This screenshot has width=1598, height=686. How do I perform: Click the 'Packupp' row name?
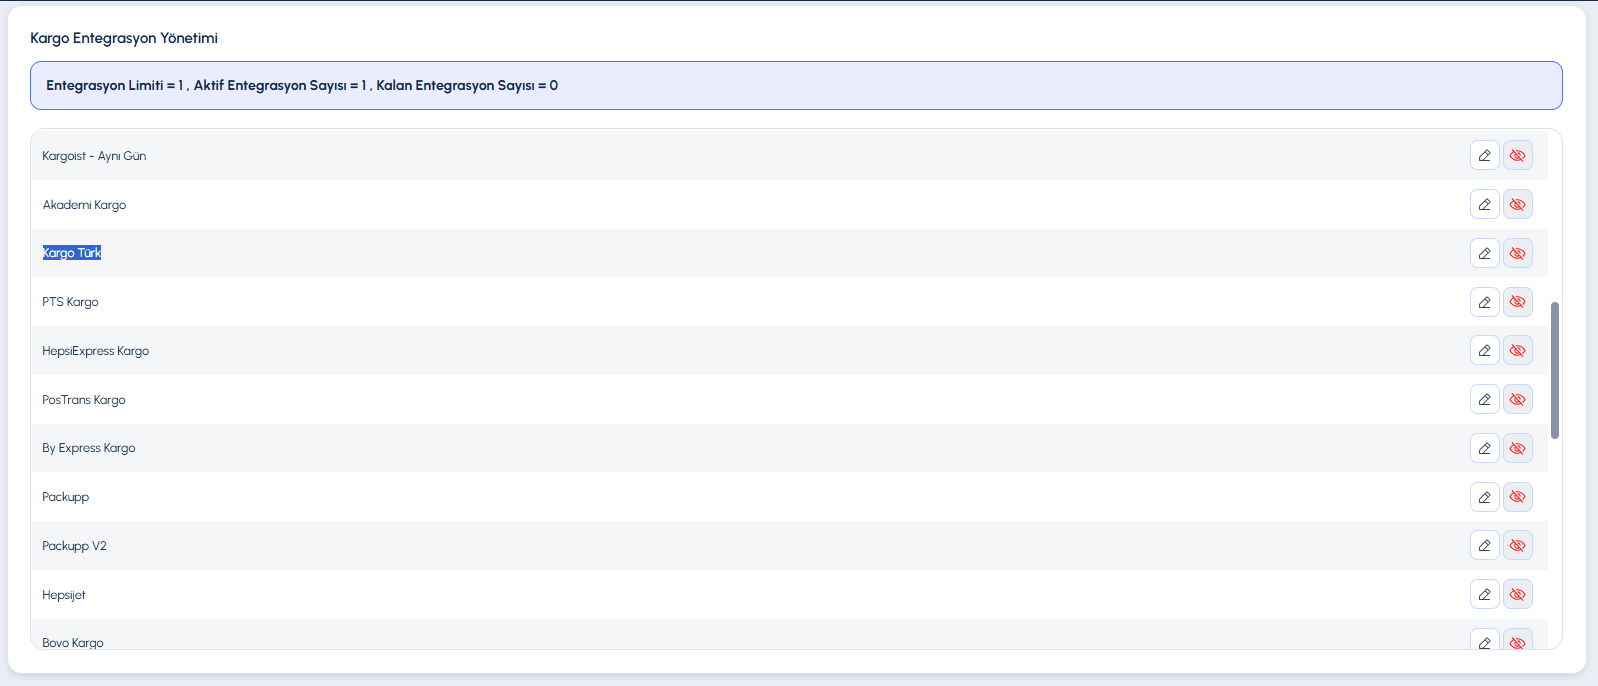click(x=65, y=497)
